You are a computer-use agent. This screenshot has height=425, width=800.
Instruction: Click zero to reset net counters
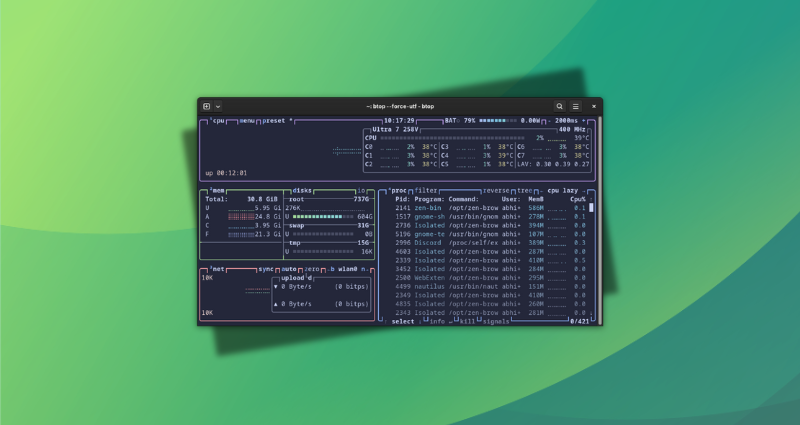[312, 269]
